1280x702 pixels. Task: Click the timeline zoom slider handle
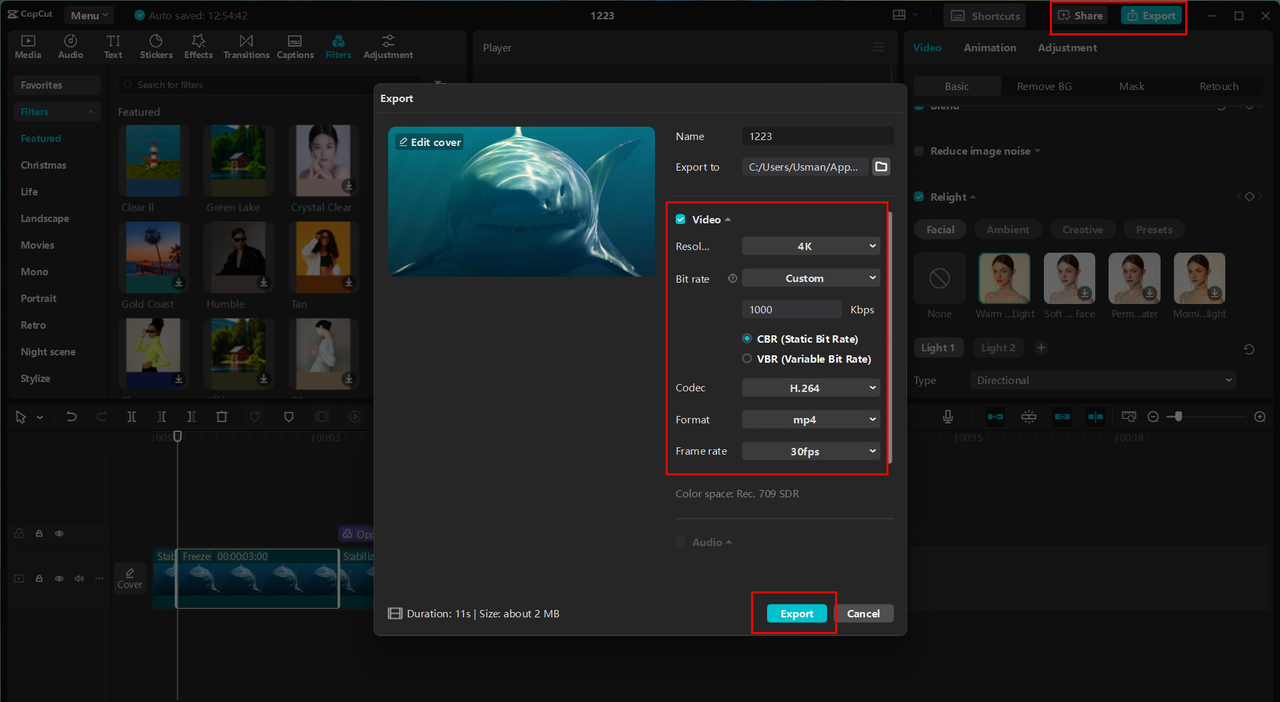pyautogui.click(x=1179, y=416)
